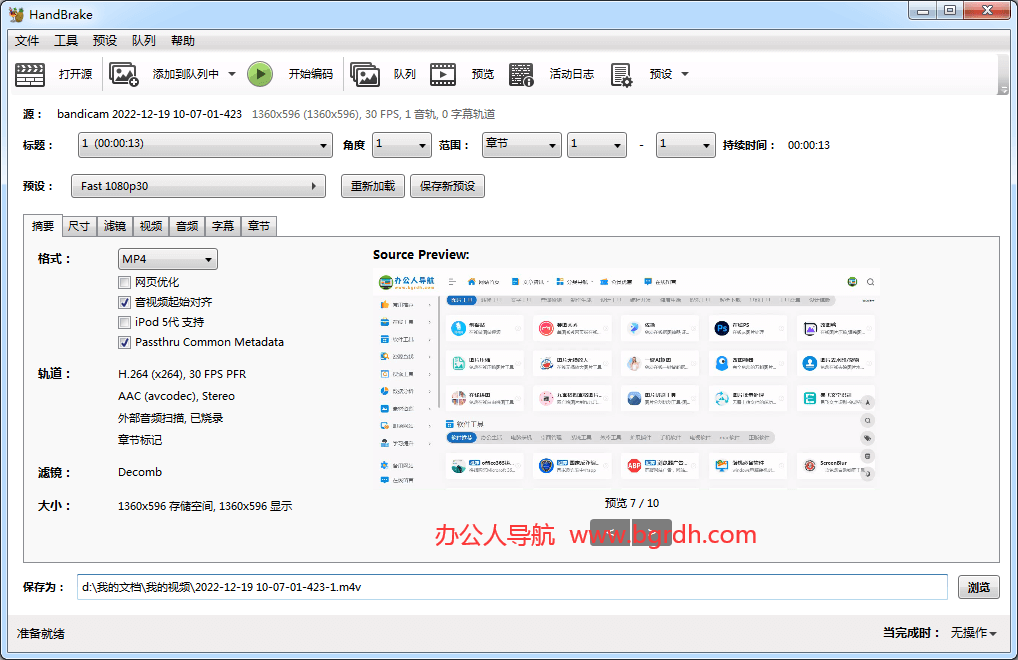Enable the 网页优化 checkbox
Screen dimensions: 1018x660
click(x=125, y=282)
